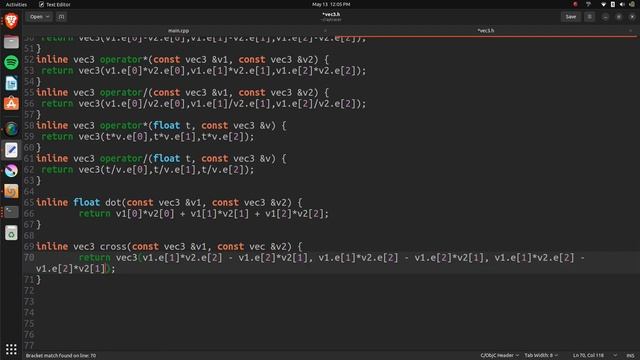Click 'float' parameter type on line 61

(x=167, y=159)
